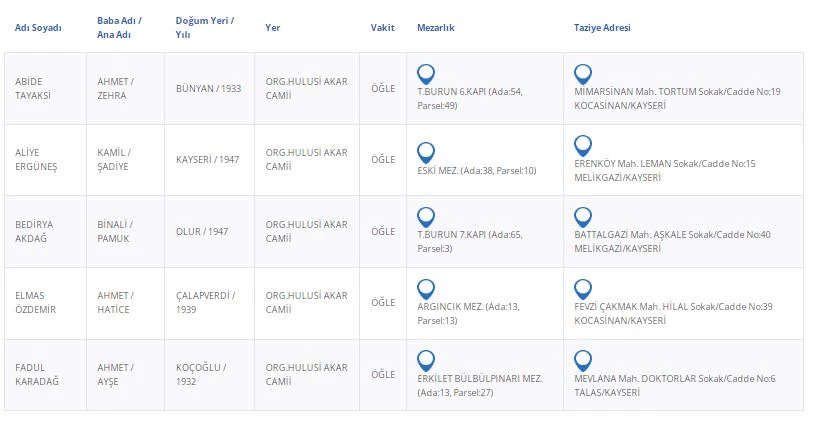Image resolution: width=826 pixels, height=435 pixels.
Task: Select the ELMAS ÖZDEMİR name cell
Action: click(x=37, y=303)
